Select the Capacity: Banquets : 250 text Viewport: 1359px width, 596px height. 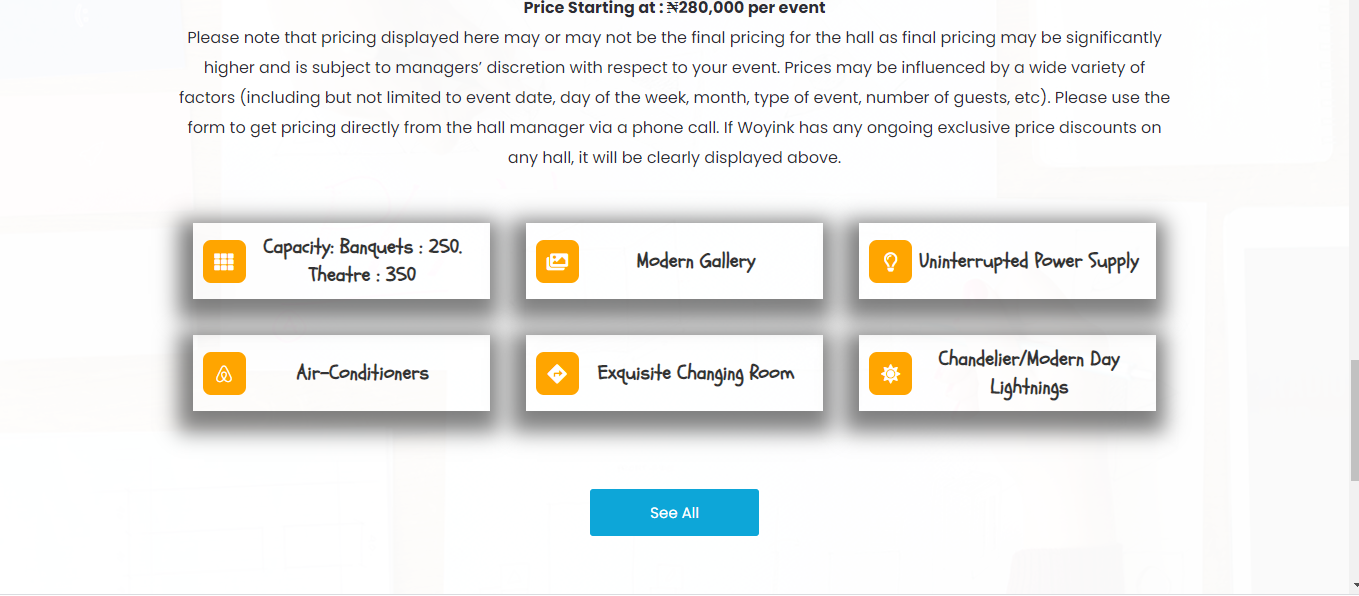[362, 247]
